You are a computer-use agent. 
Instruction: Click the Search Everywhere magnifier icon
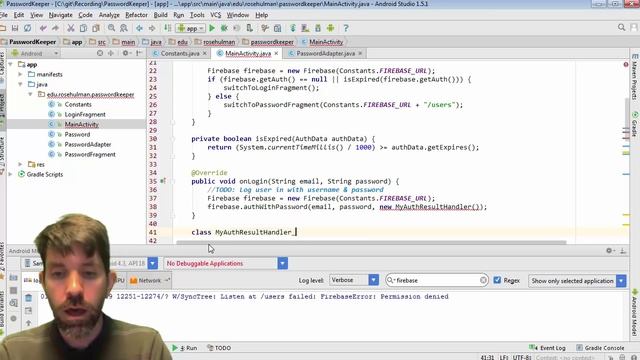[x=622, y=27]
